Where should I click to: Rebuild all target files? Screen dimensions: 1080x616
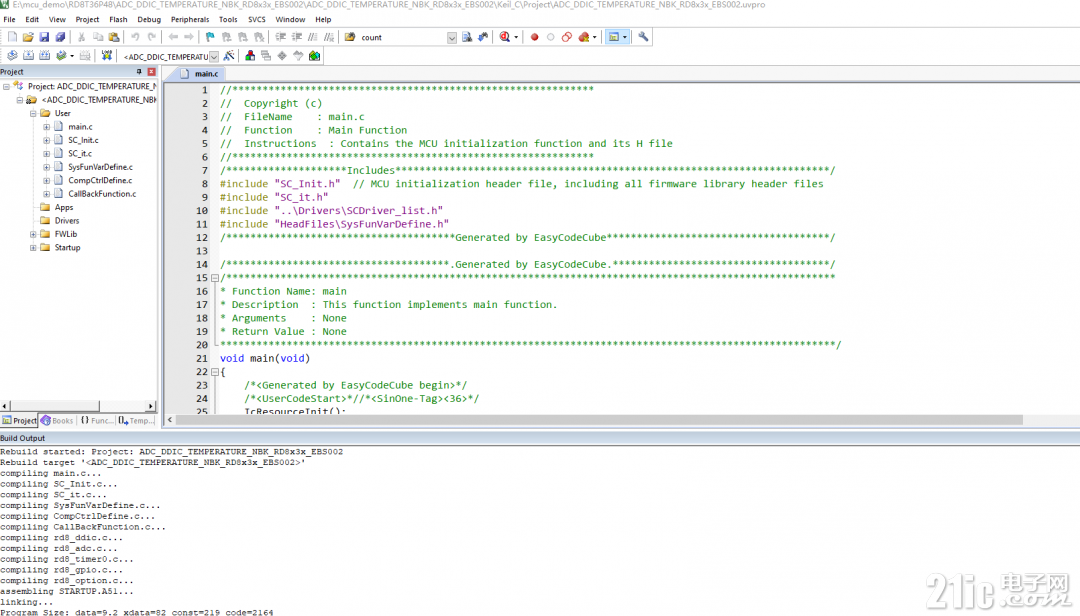coord(45,56)
